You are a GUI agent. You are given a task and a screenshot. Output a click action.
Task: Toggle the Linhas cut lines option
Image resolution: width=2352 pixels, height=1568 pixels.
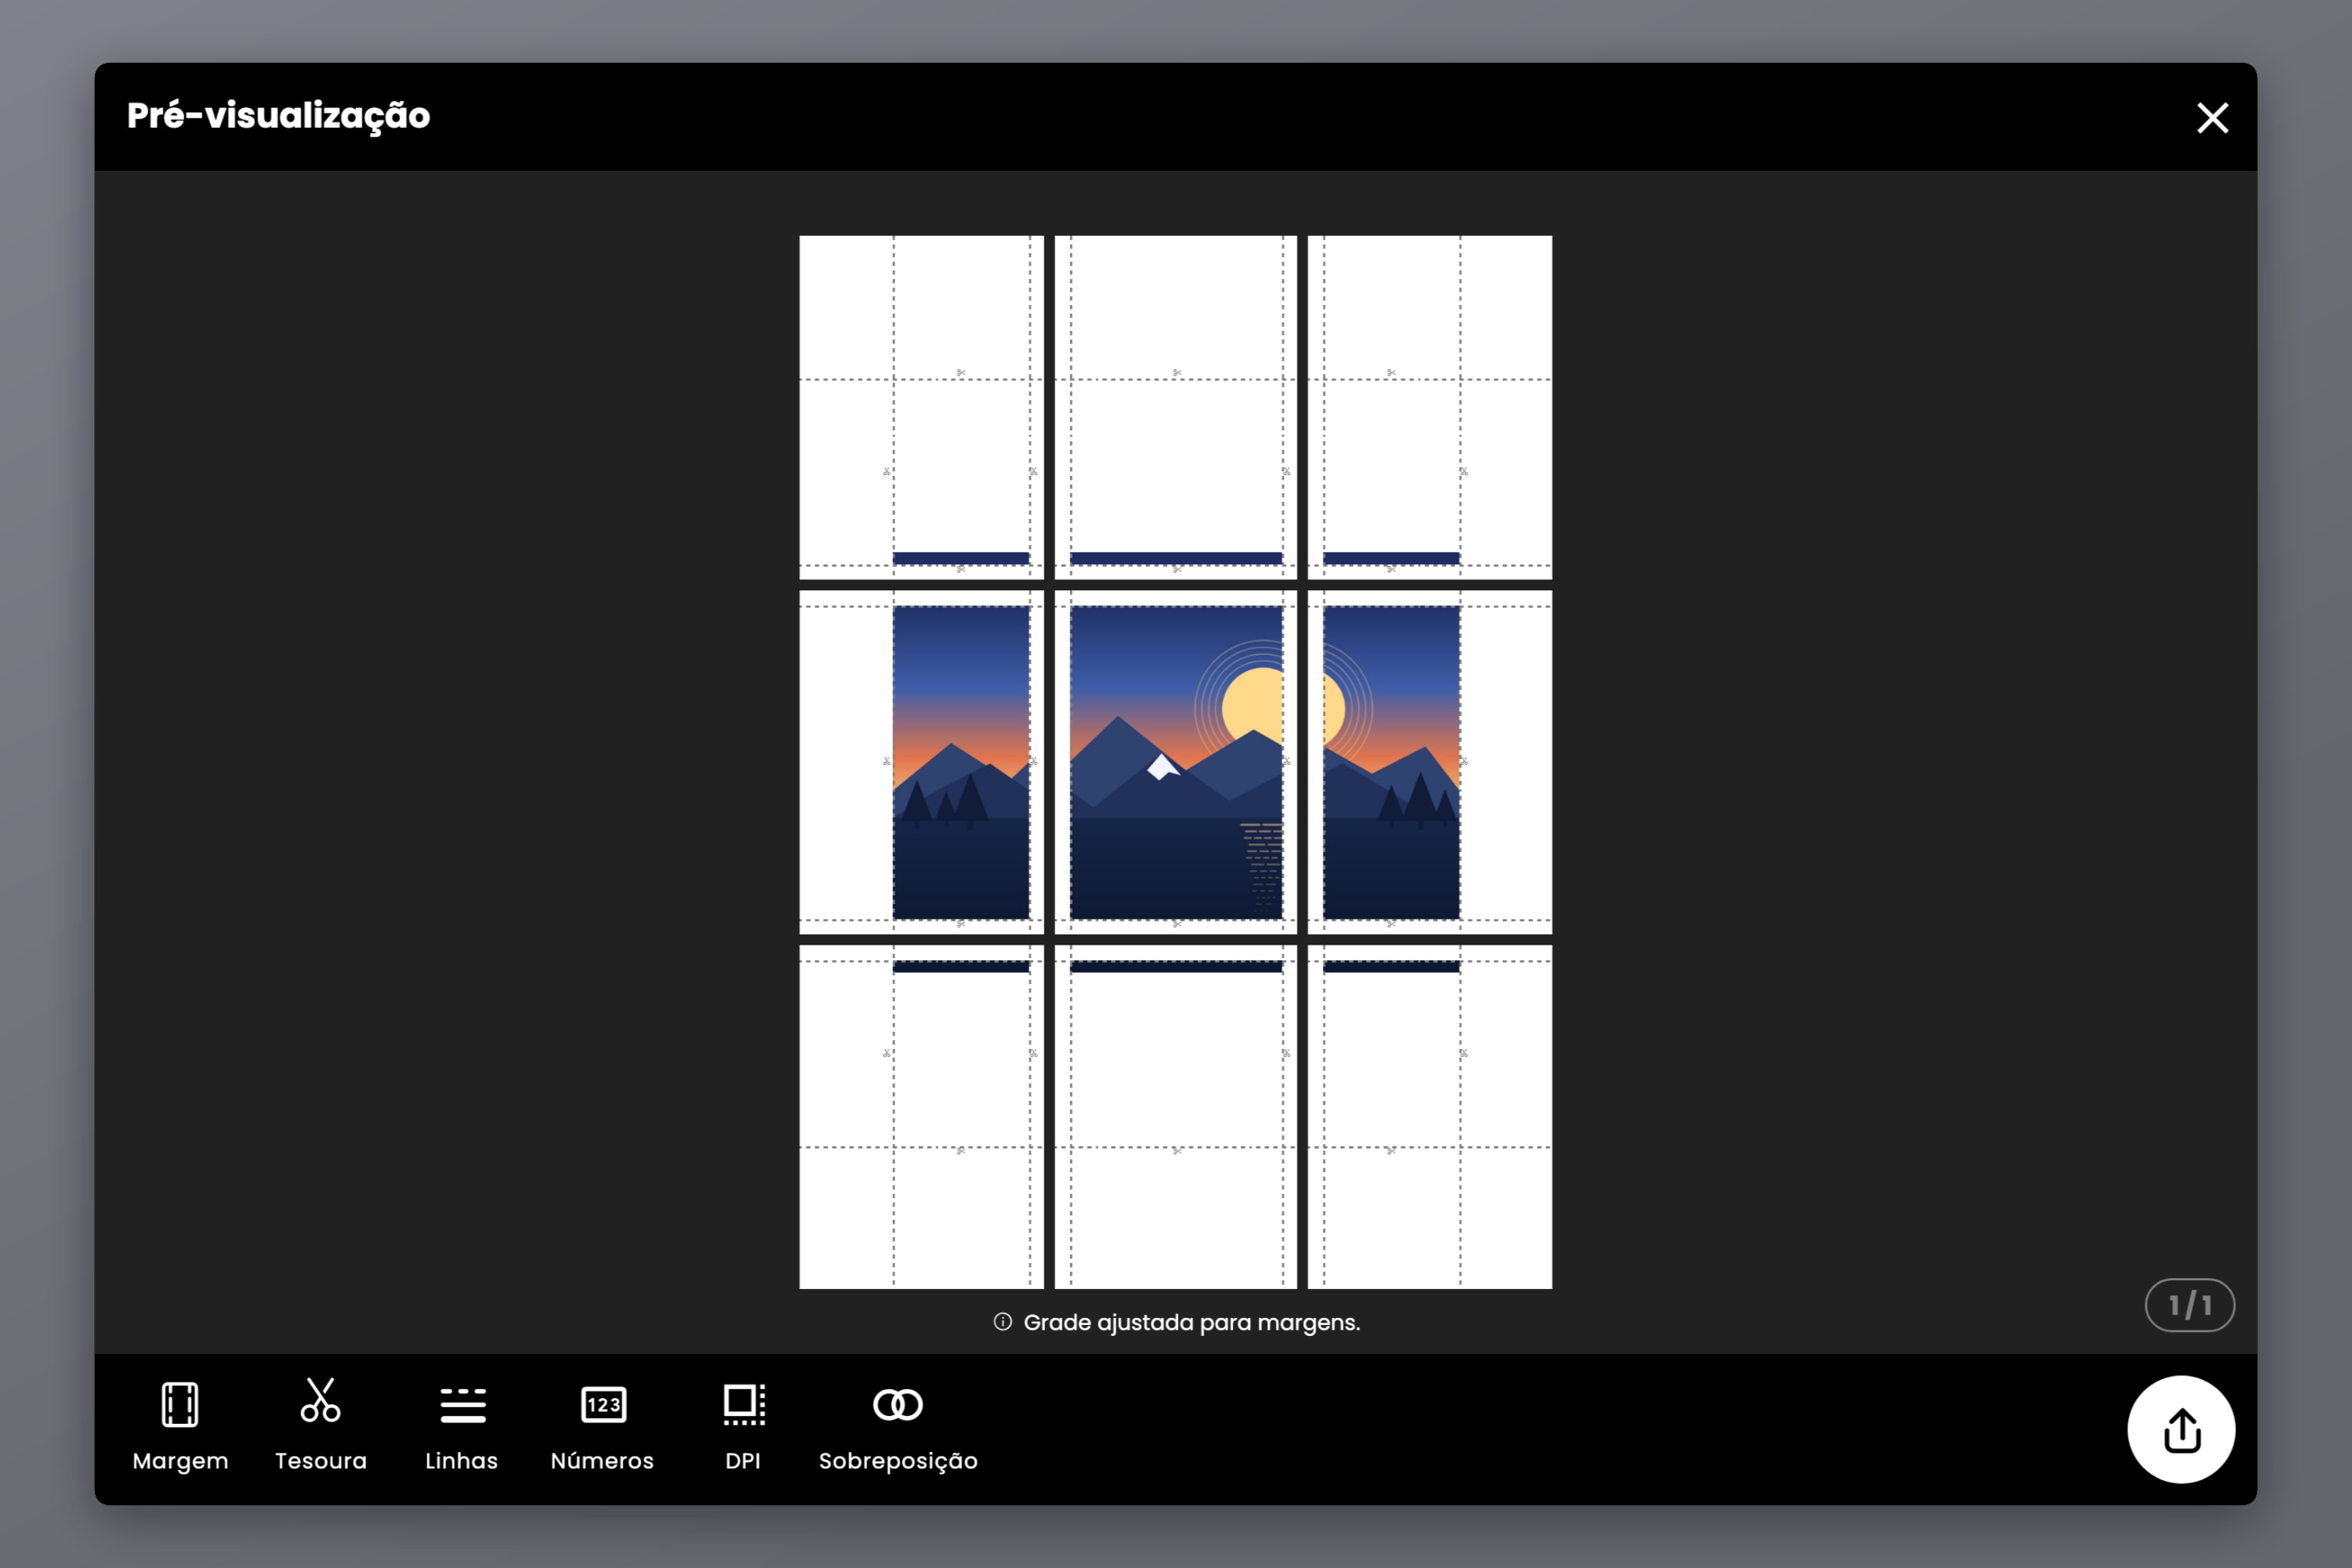(x=462, y=1427)
